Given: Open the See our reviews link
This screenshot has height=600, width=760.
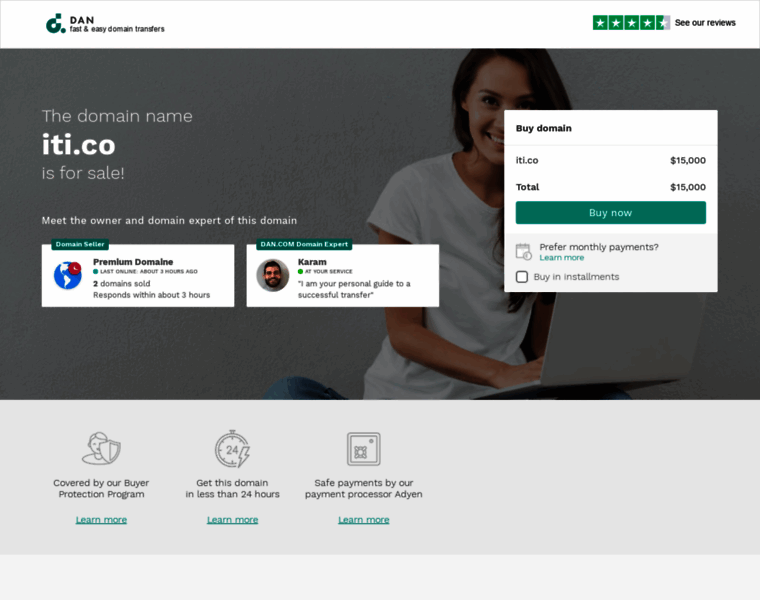Looking at the screenshot, I should coord(705,22).
